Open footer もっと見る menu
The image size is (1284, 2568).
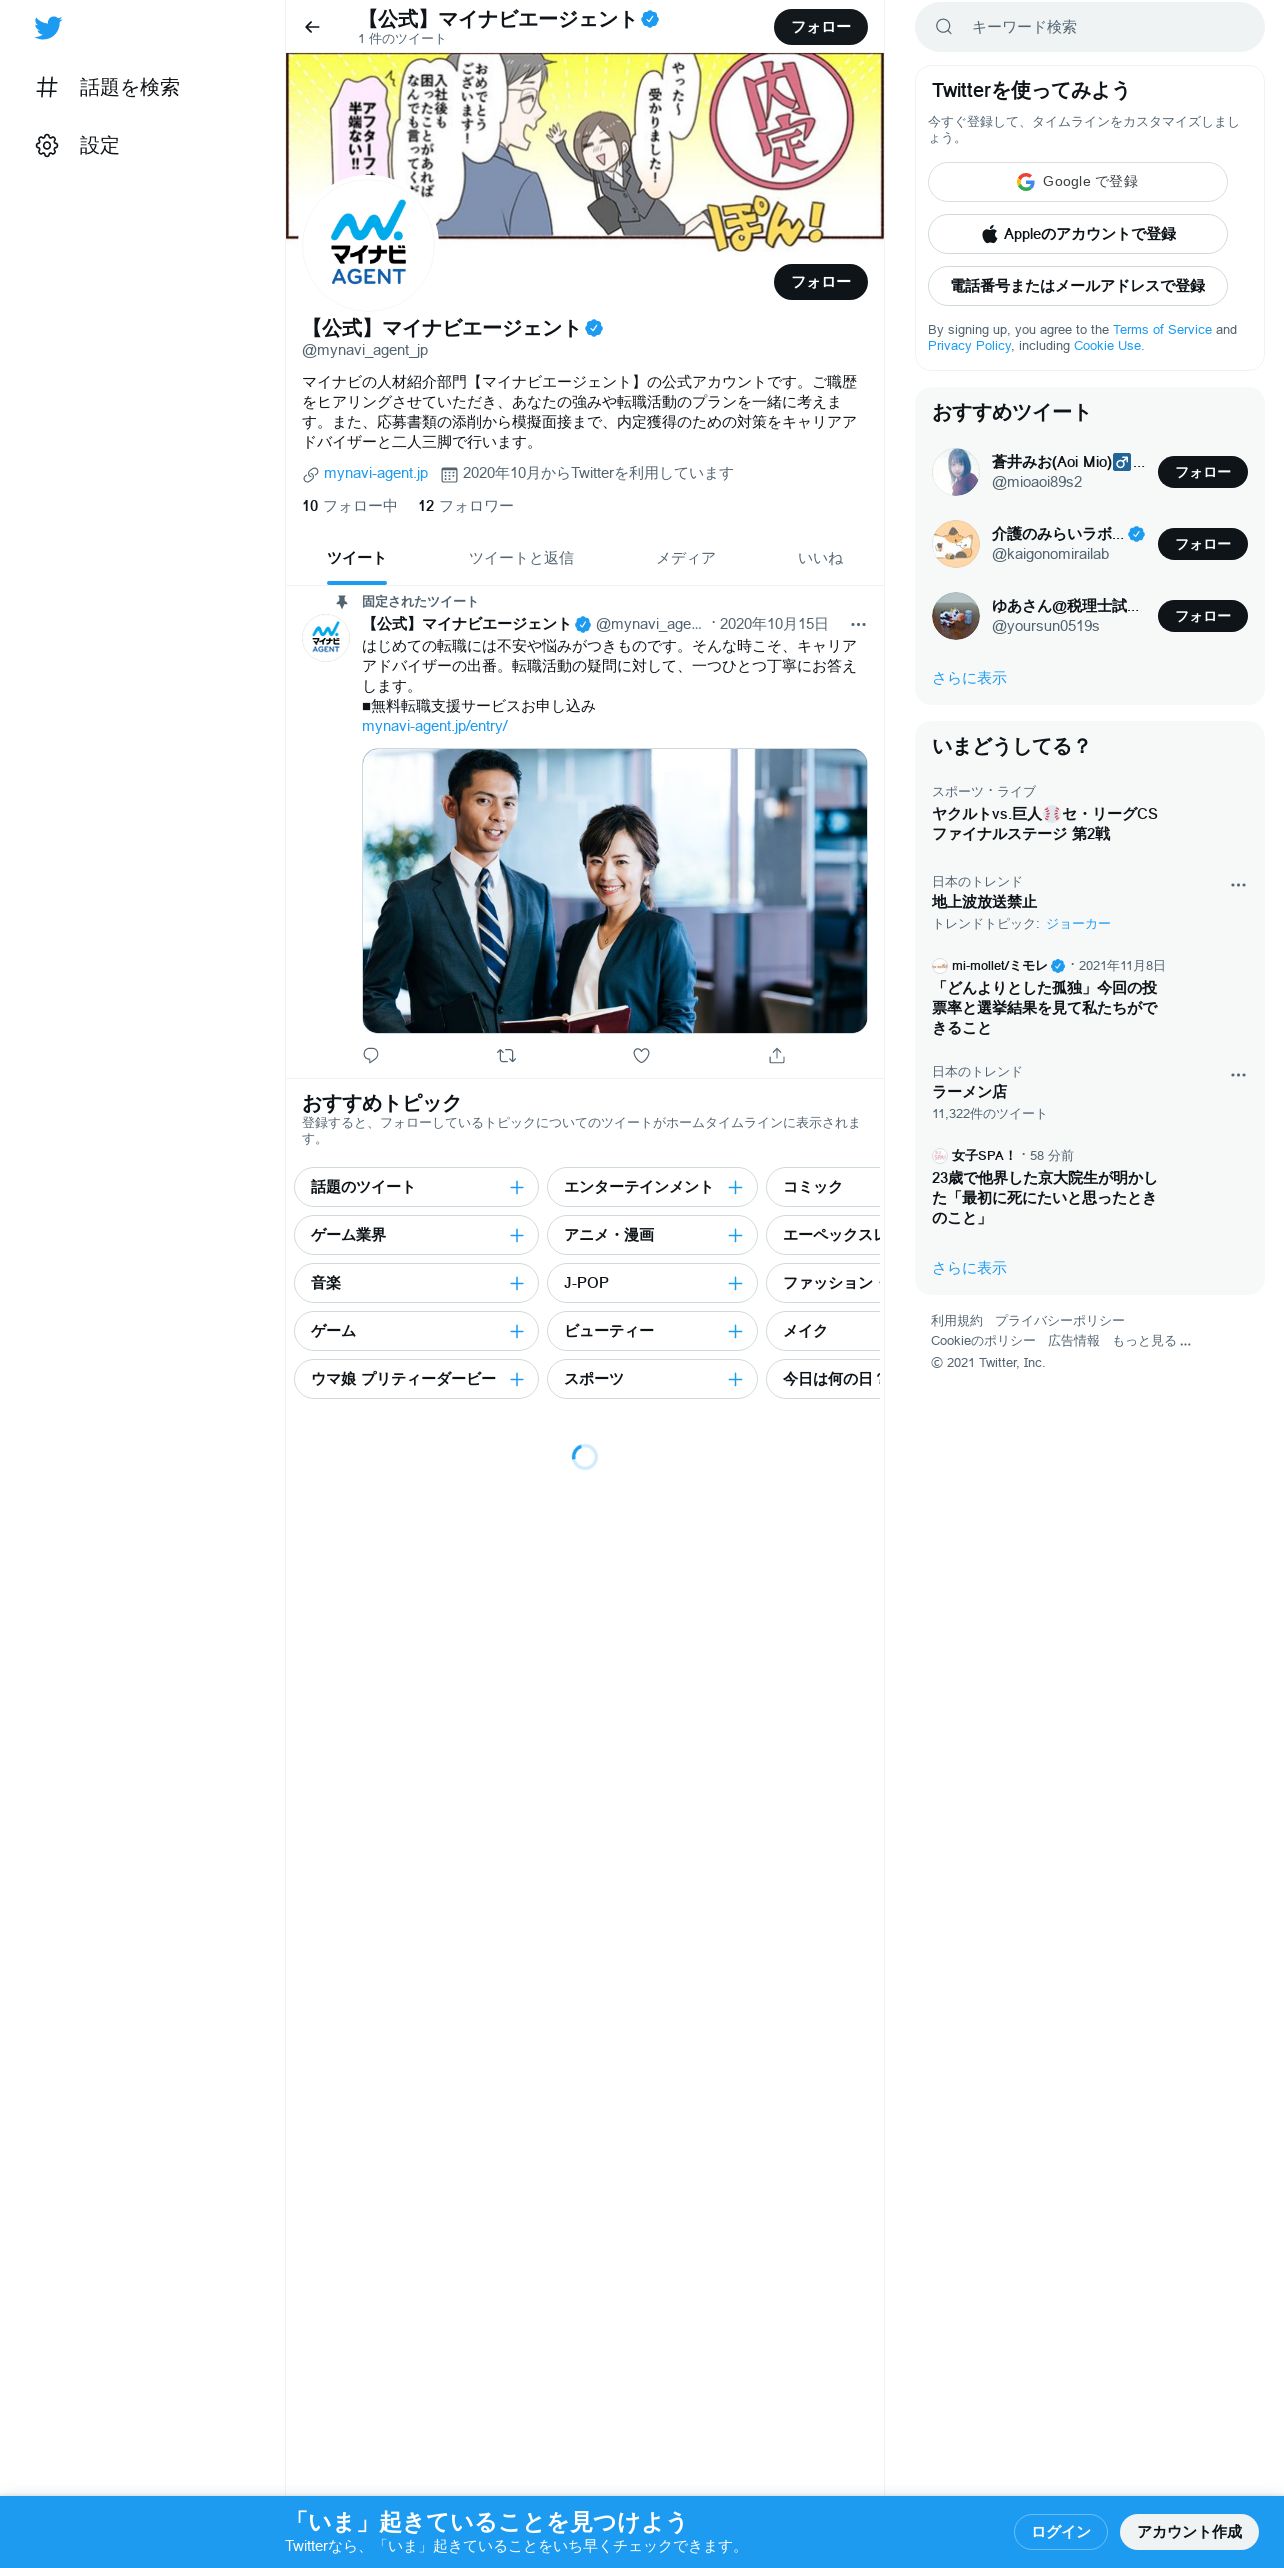[x=1151, y=1341]
